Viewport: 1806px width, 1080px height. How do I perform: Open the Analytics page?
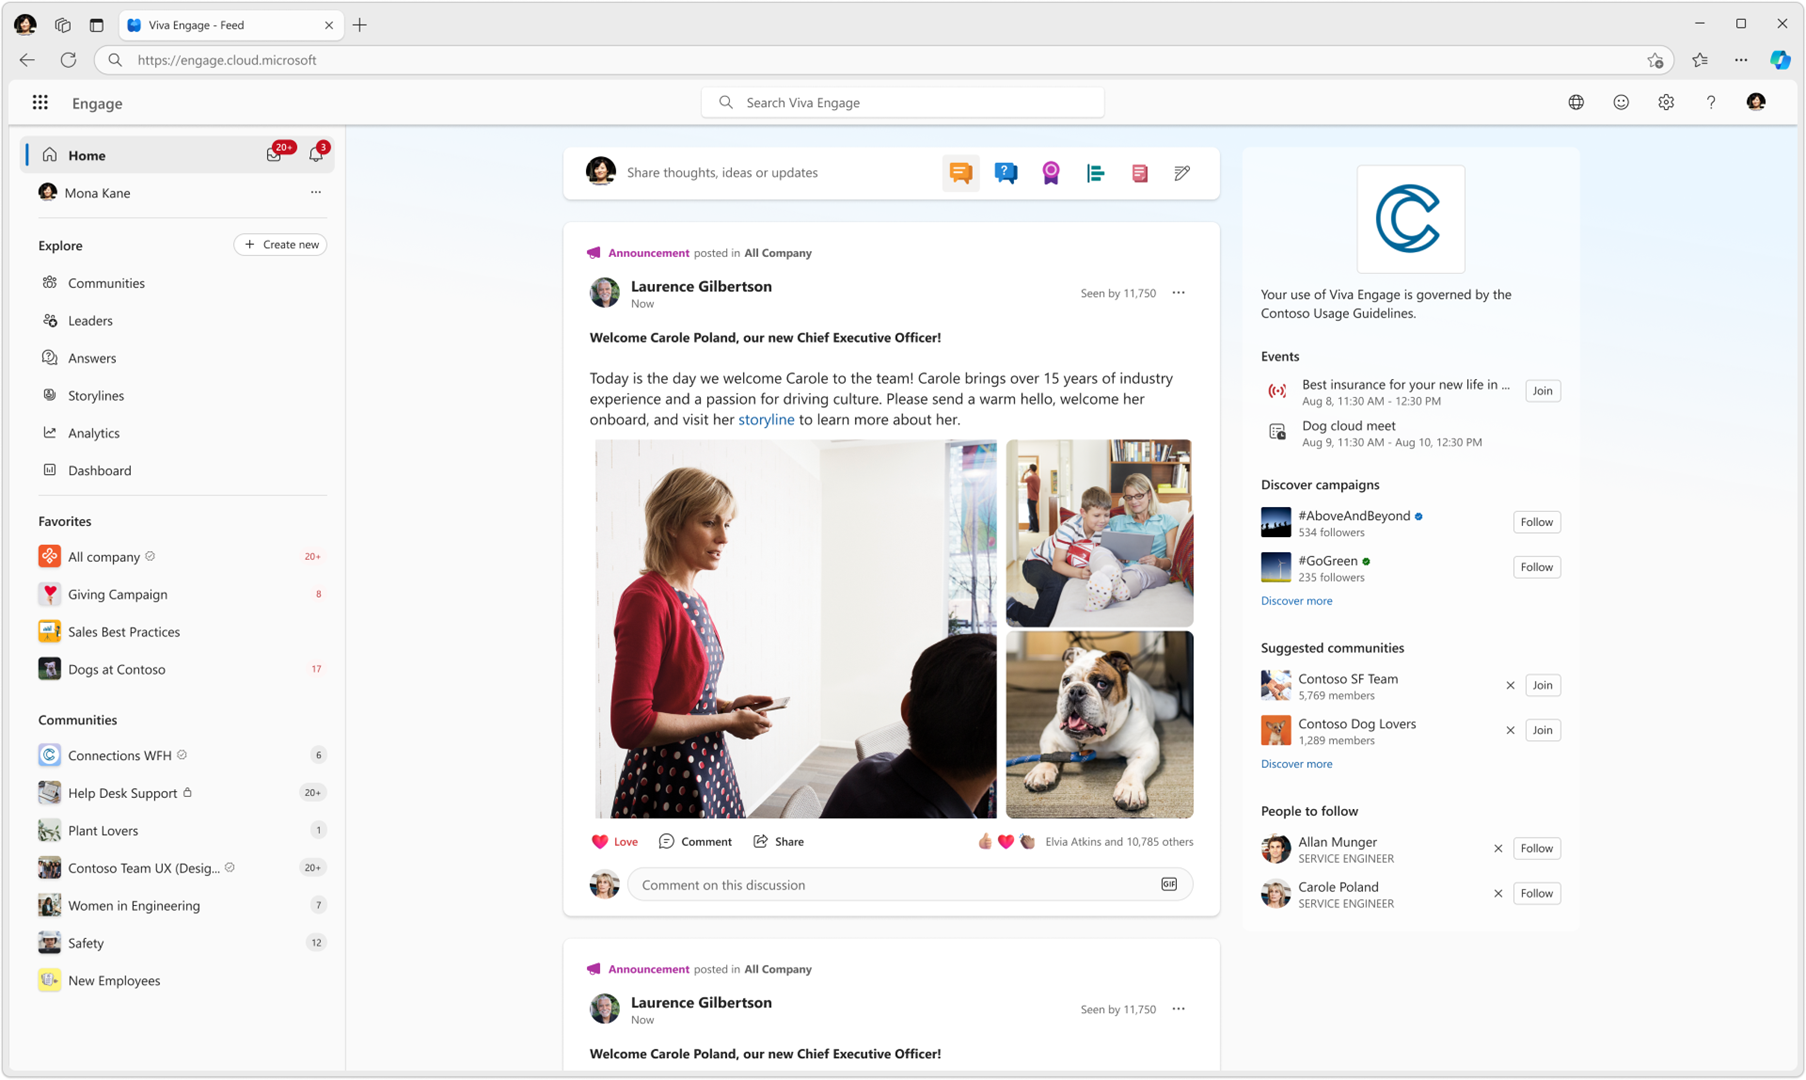tap(94, 433)
